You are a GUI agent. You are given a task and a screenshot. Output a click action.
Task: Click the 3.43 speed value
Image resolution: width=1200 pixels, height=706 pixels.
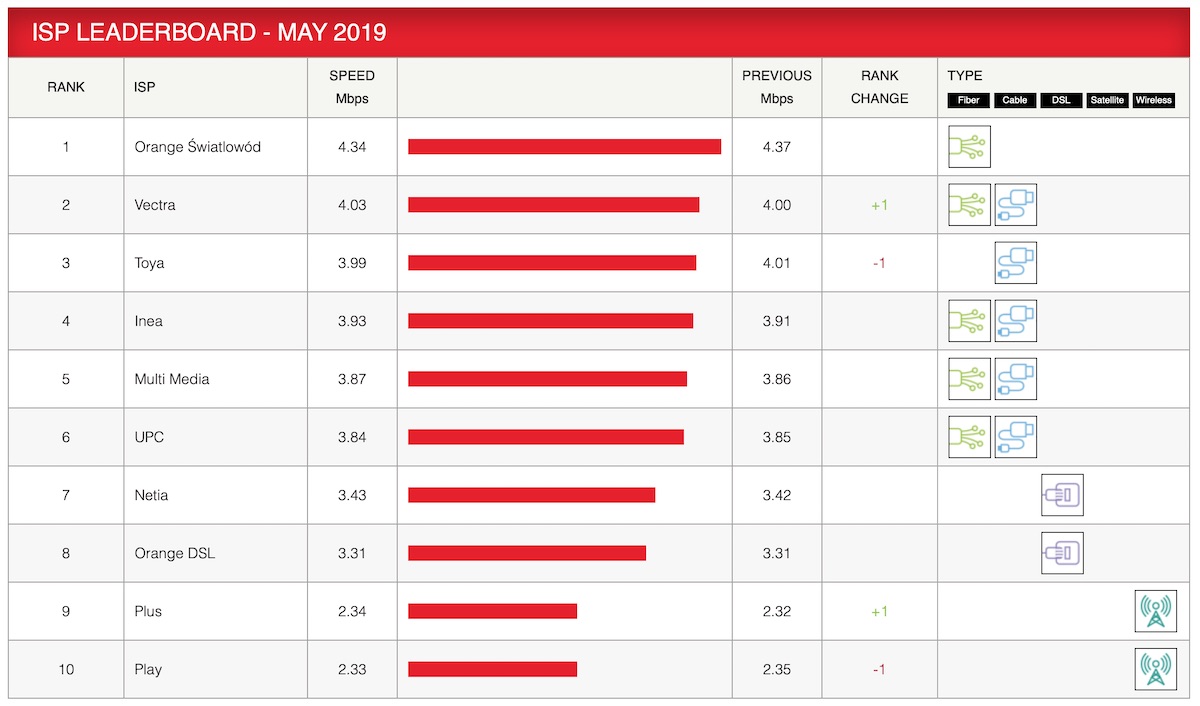click(x=352, y=495)
